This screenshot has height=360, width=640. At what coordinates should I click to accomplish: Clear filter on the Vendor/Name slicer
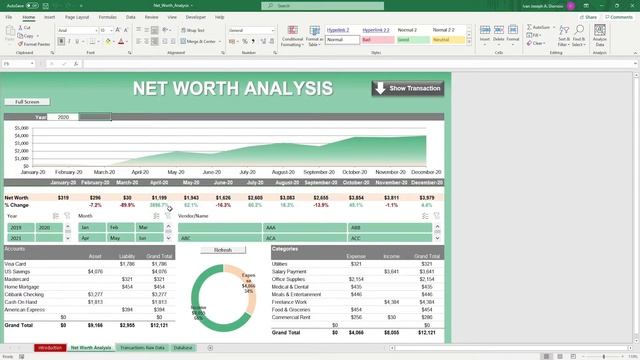437,216
